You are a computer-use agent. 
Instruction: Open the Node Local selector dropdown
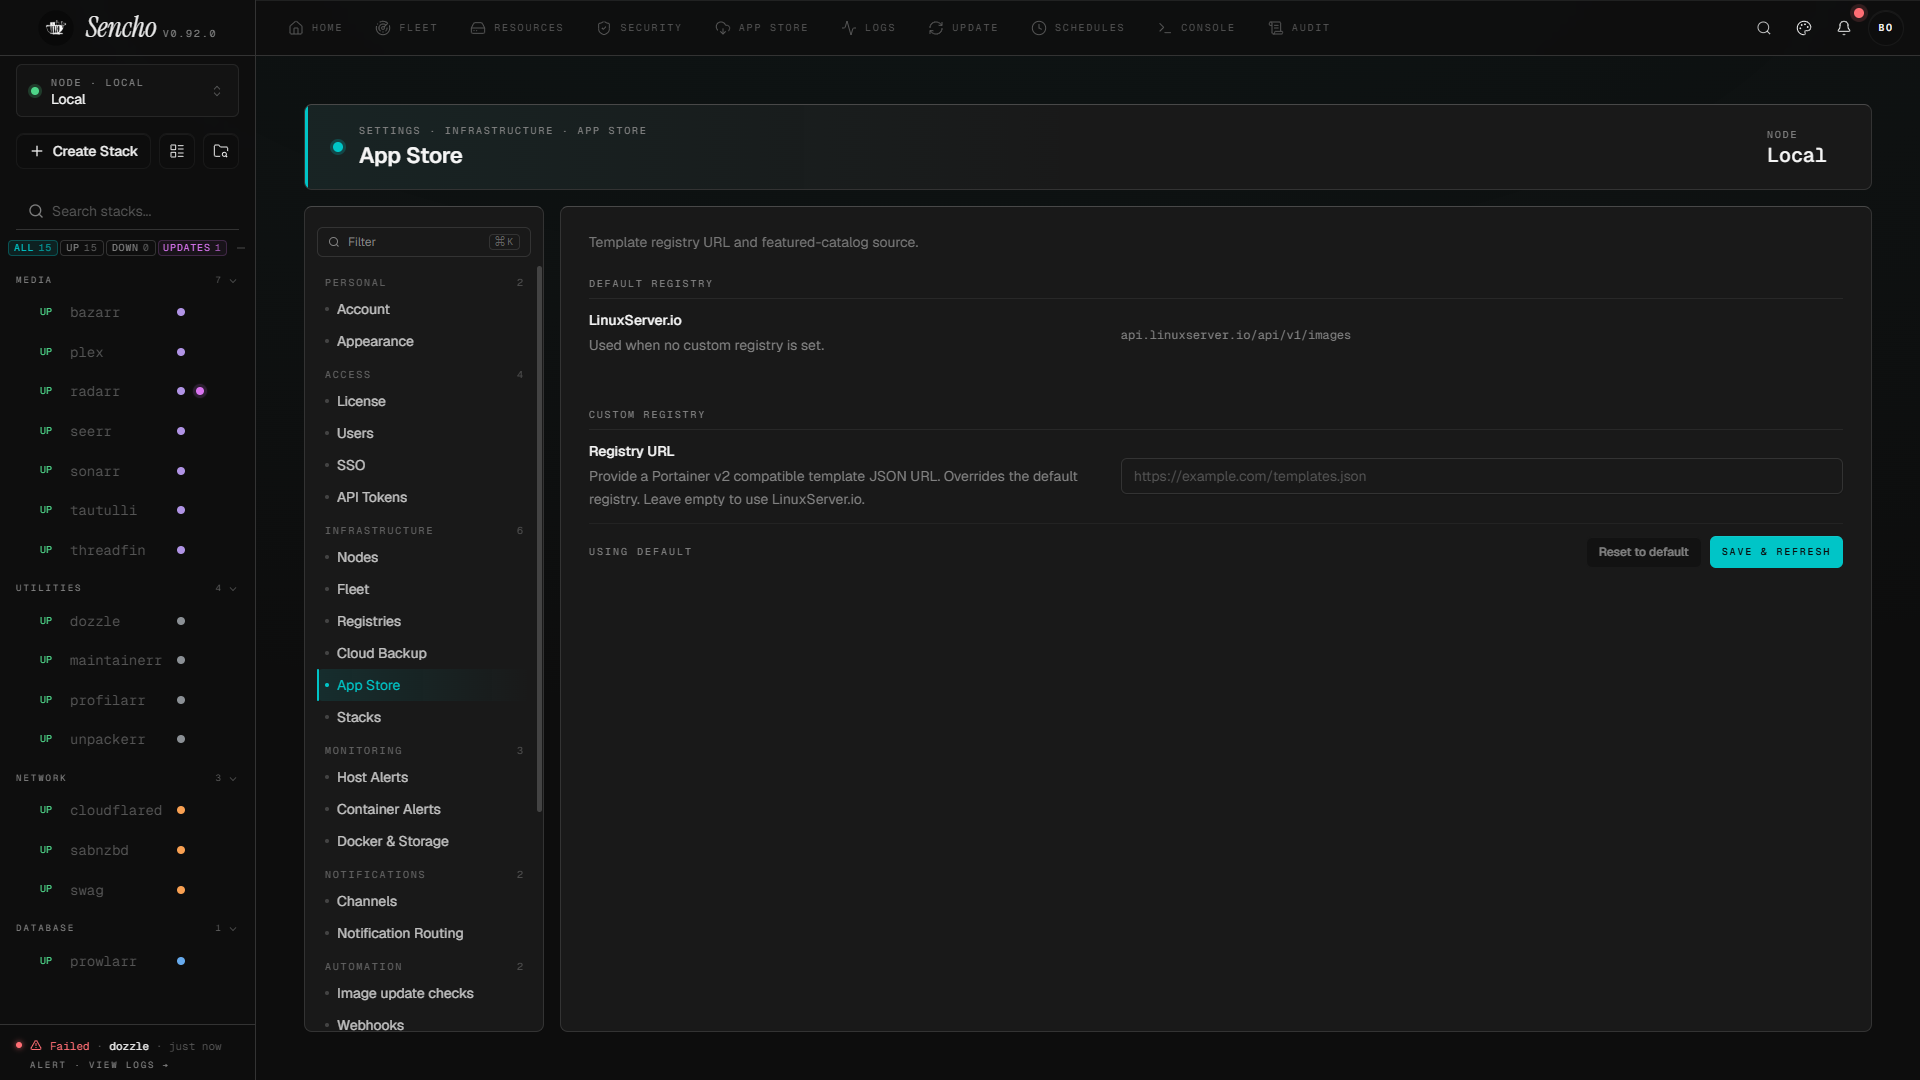pos(127,91)
